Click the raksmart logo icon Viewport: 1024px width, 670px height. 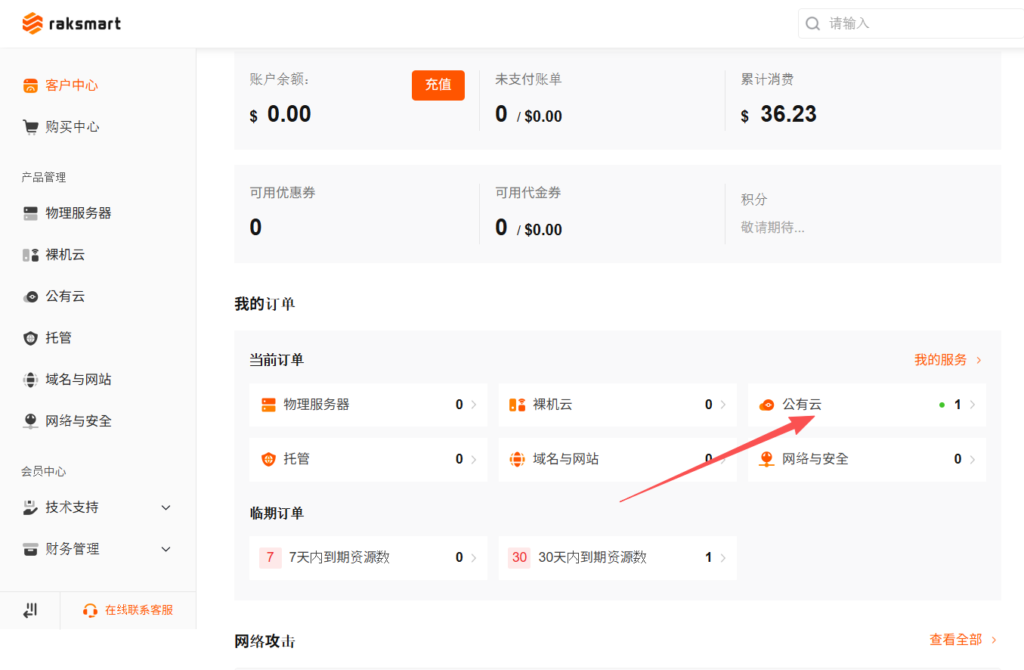click(x=32, y=23)
